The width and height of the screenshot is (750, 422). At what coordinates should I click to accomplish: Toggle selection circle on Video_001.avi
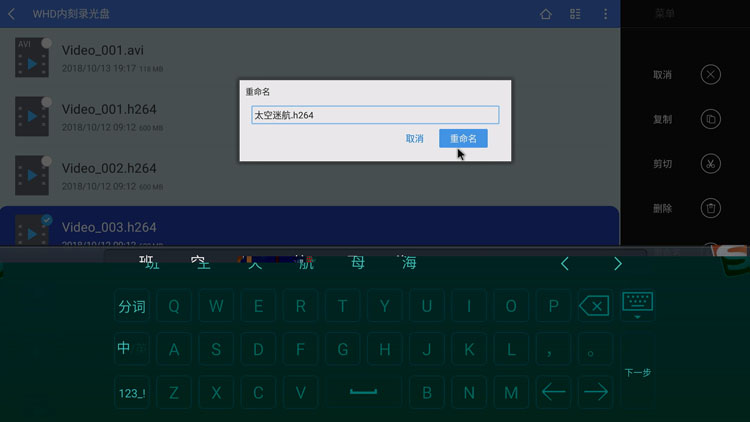46,44
